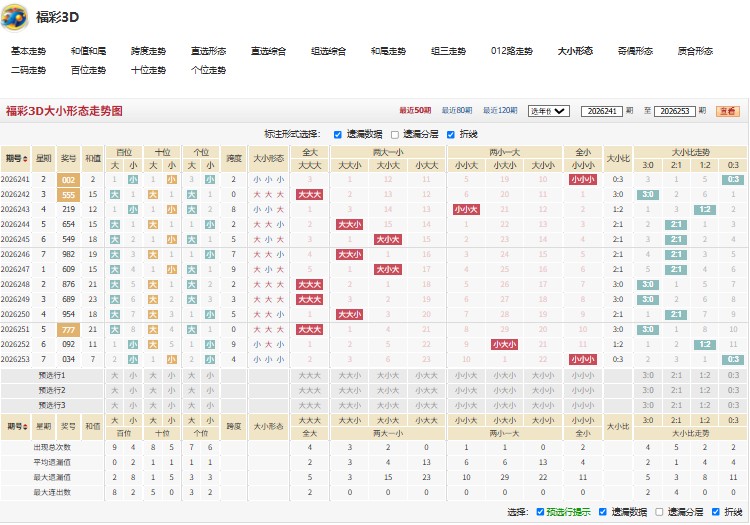Click 1:2 ratio marker in row 2026243
This screenshot has width=750, height=525.
pyautogui.click(x=705, y=209)
